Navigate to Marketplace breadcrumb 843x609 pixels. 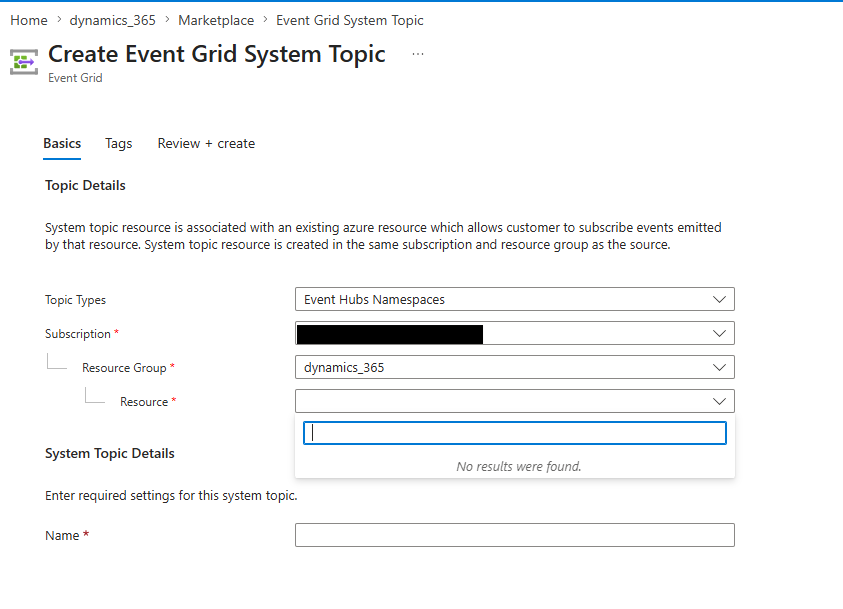216,20
